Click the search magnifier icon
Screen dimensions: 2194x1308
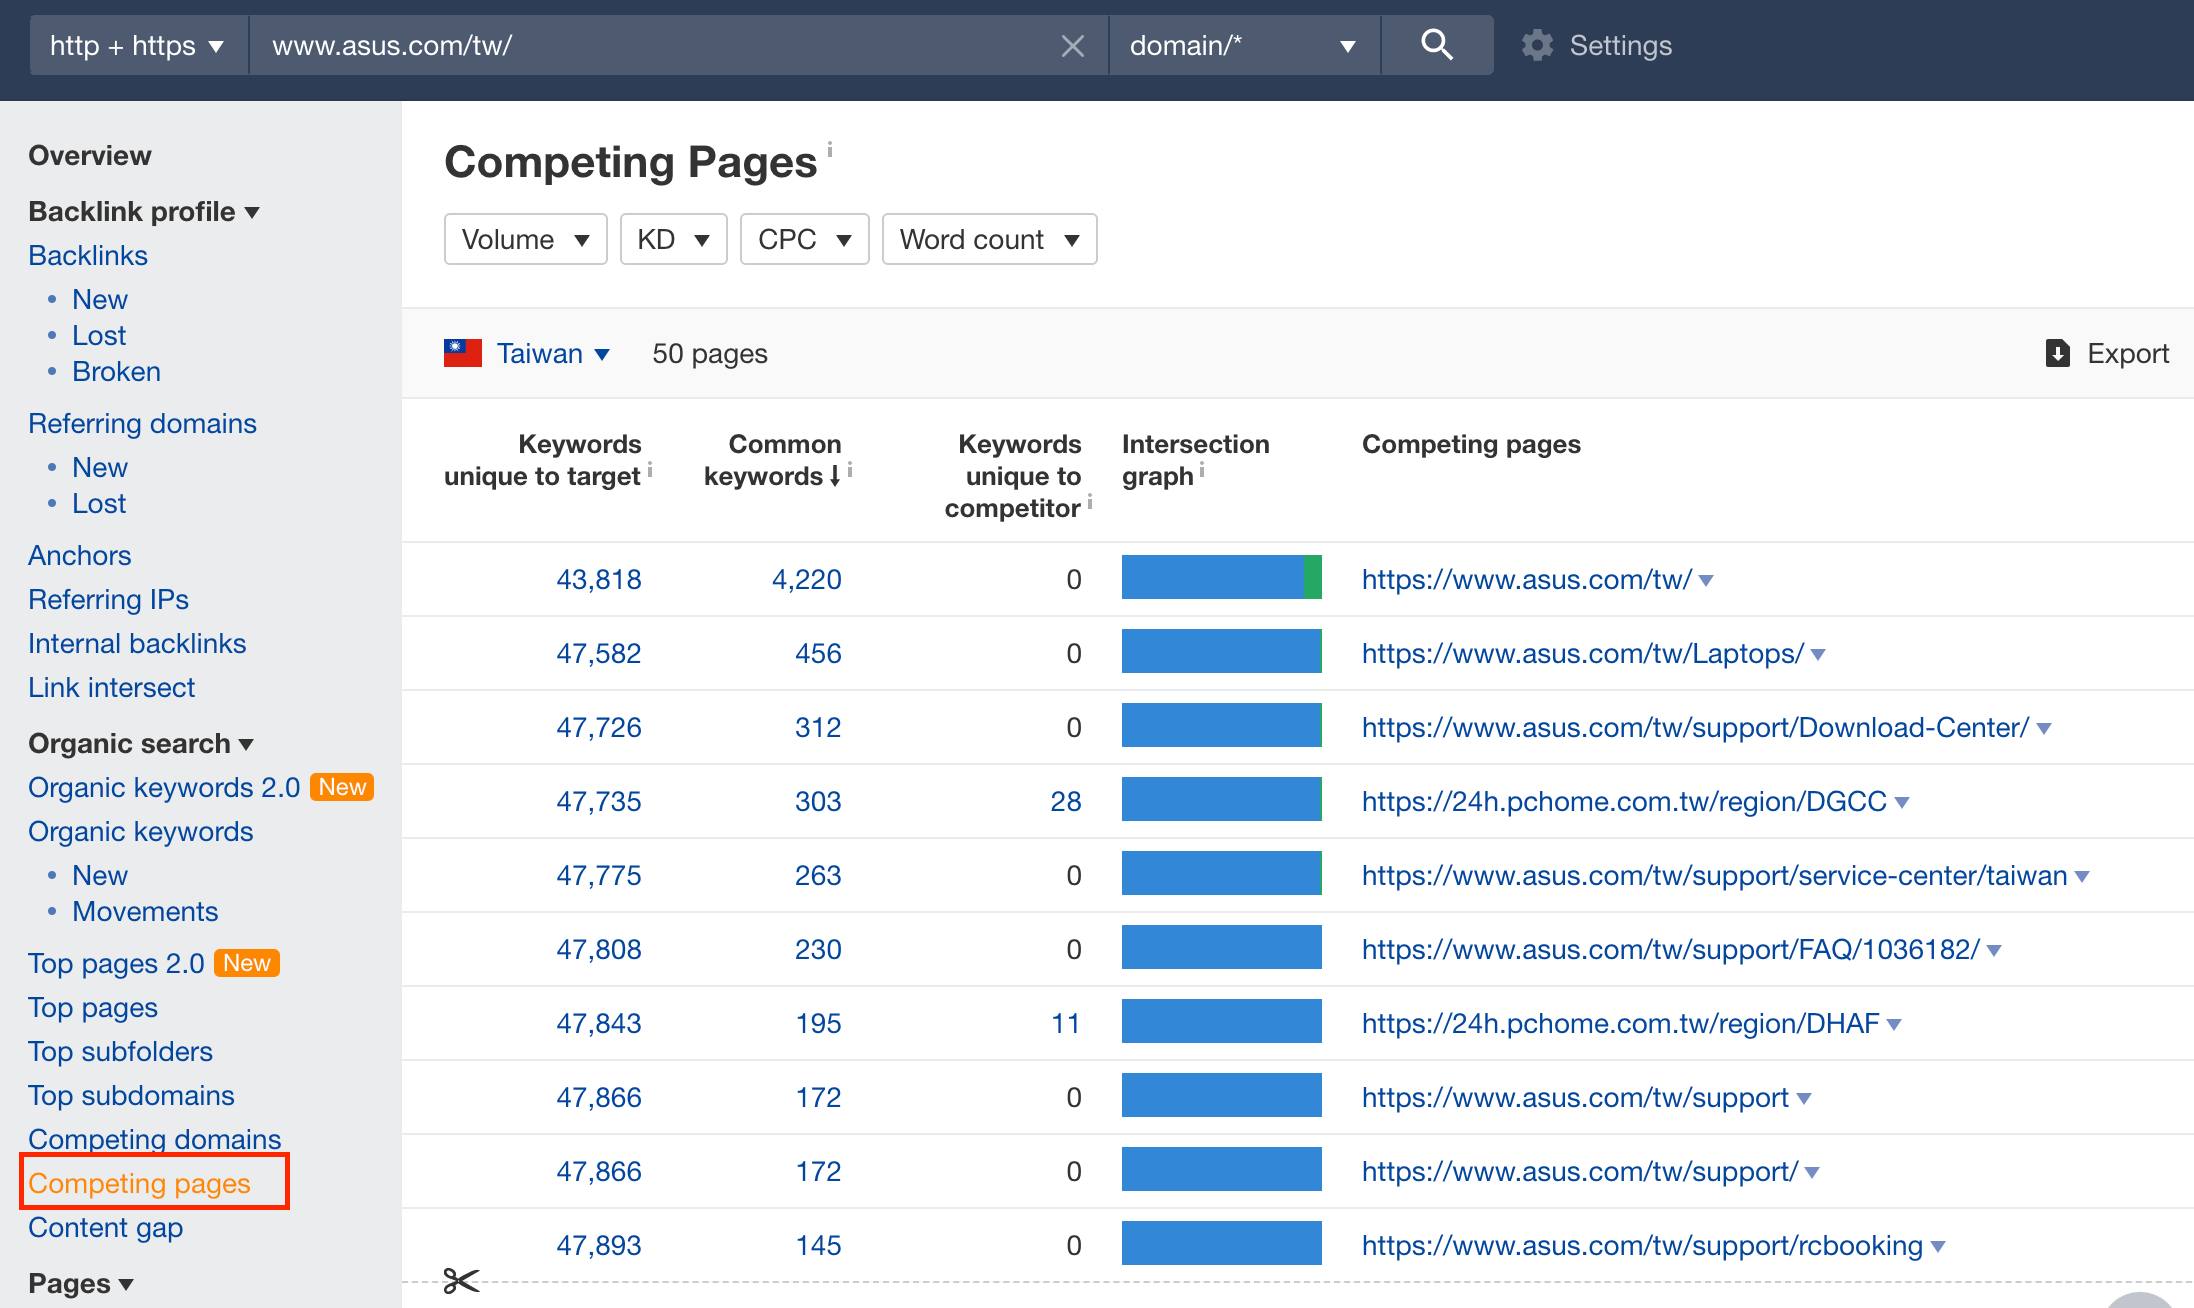point(1436,45)
